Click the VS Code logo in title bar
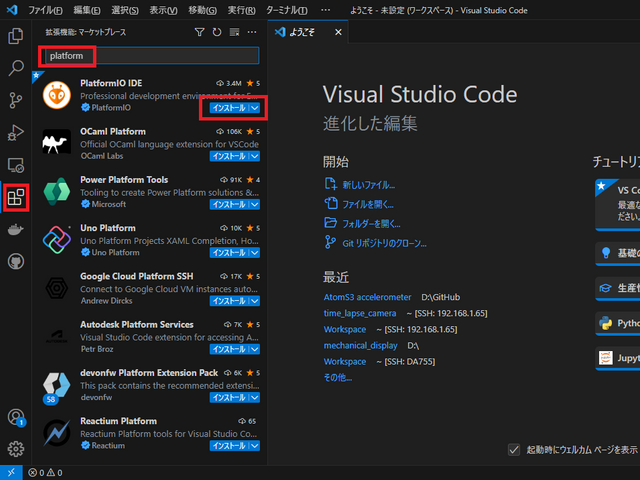 pos(12,10)
